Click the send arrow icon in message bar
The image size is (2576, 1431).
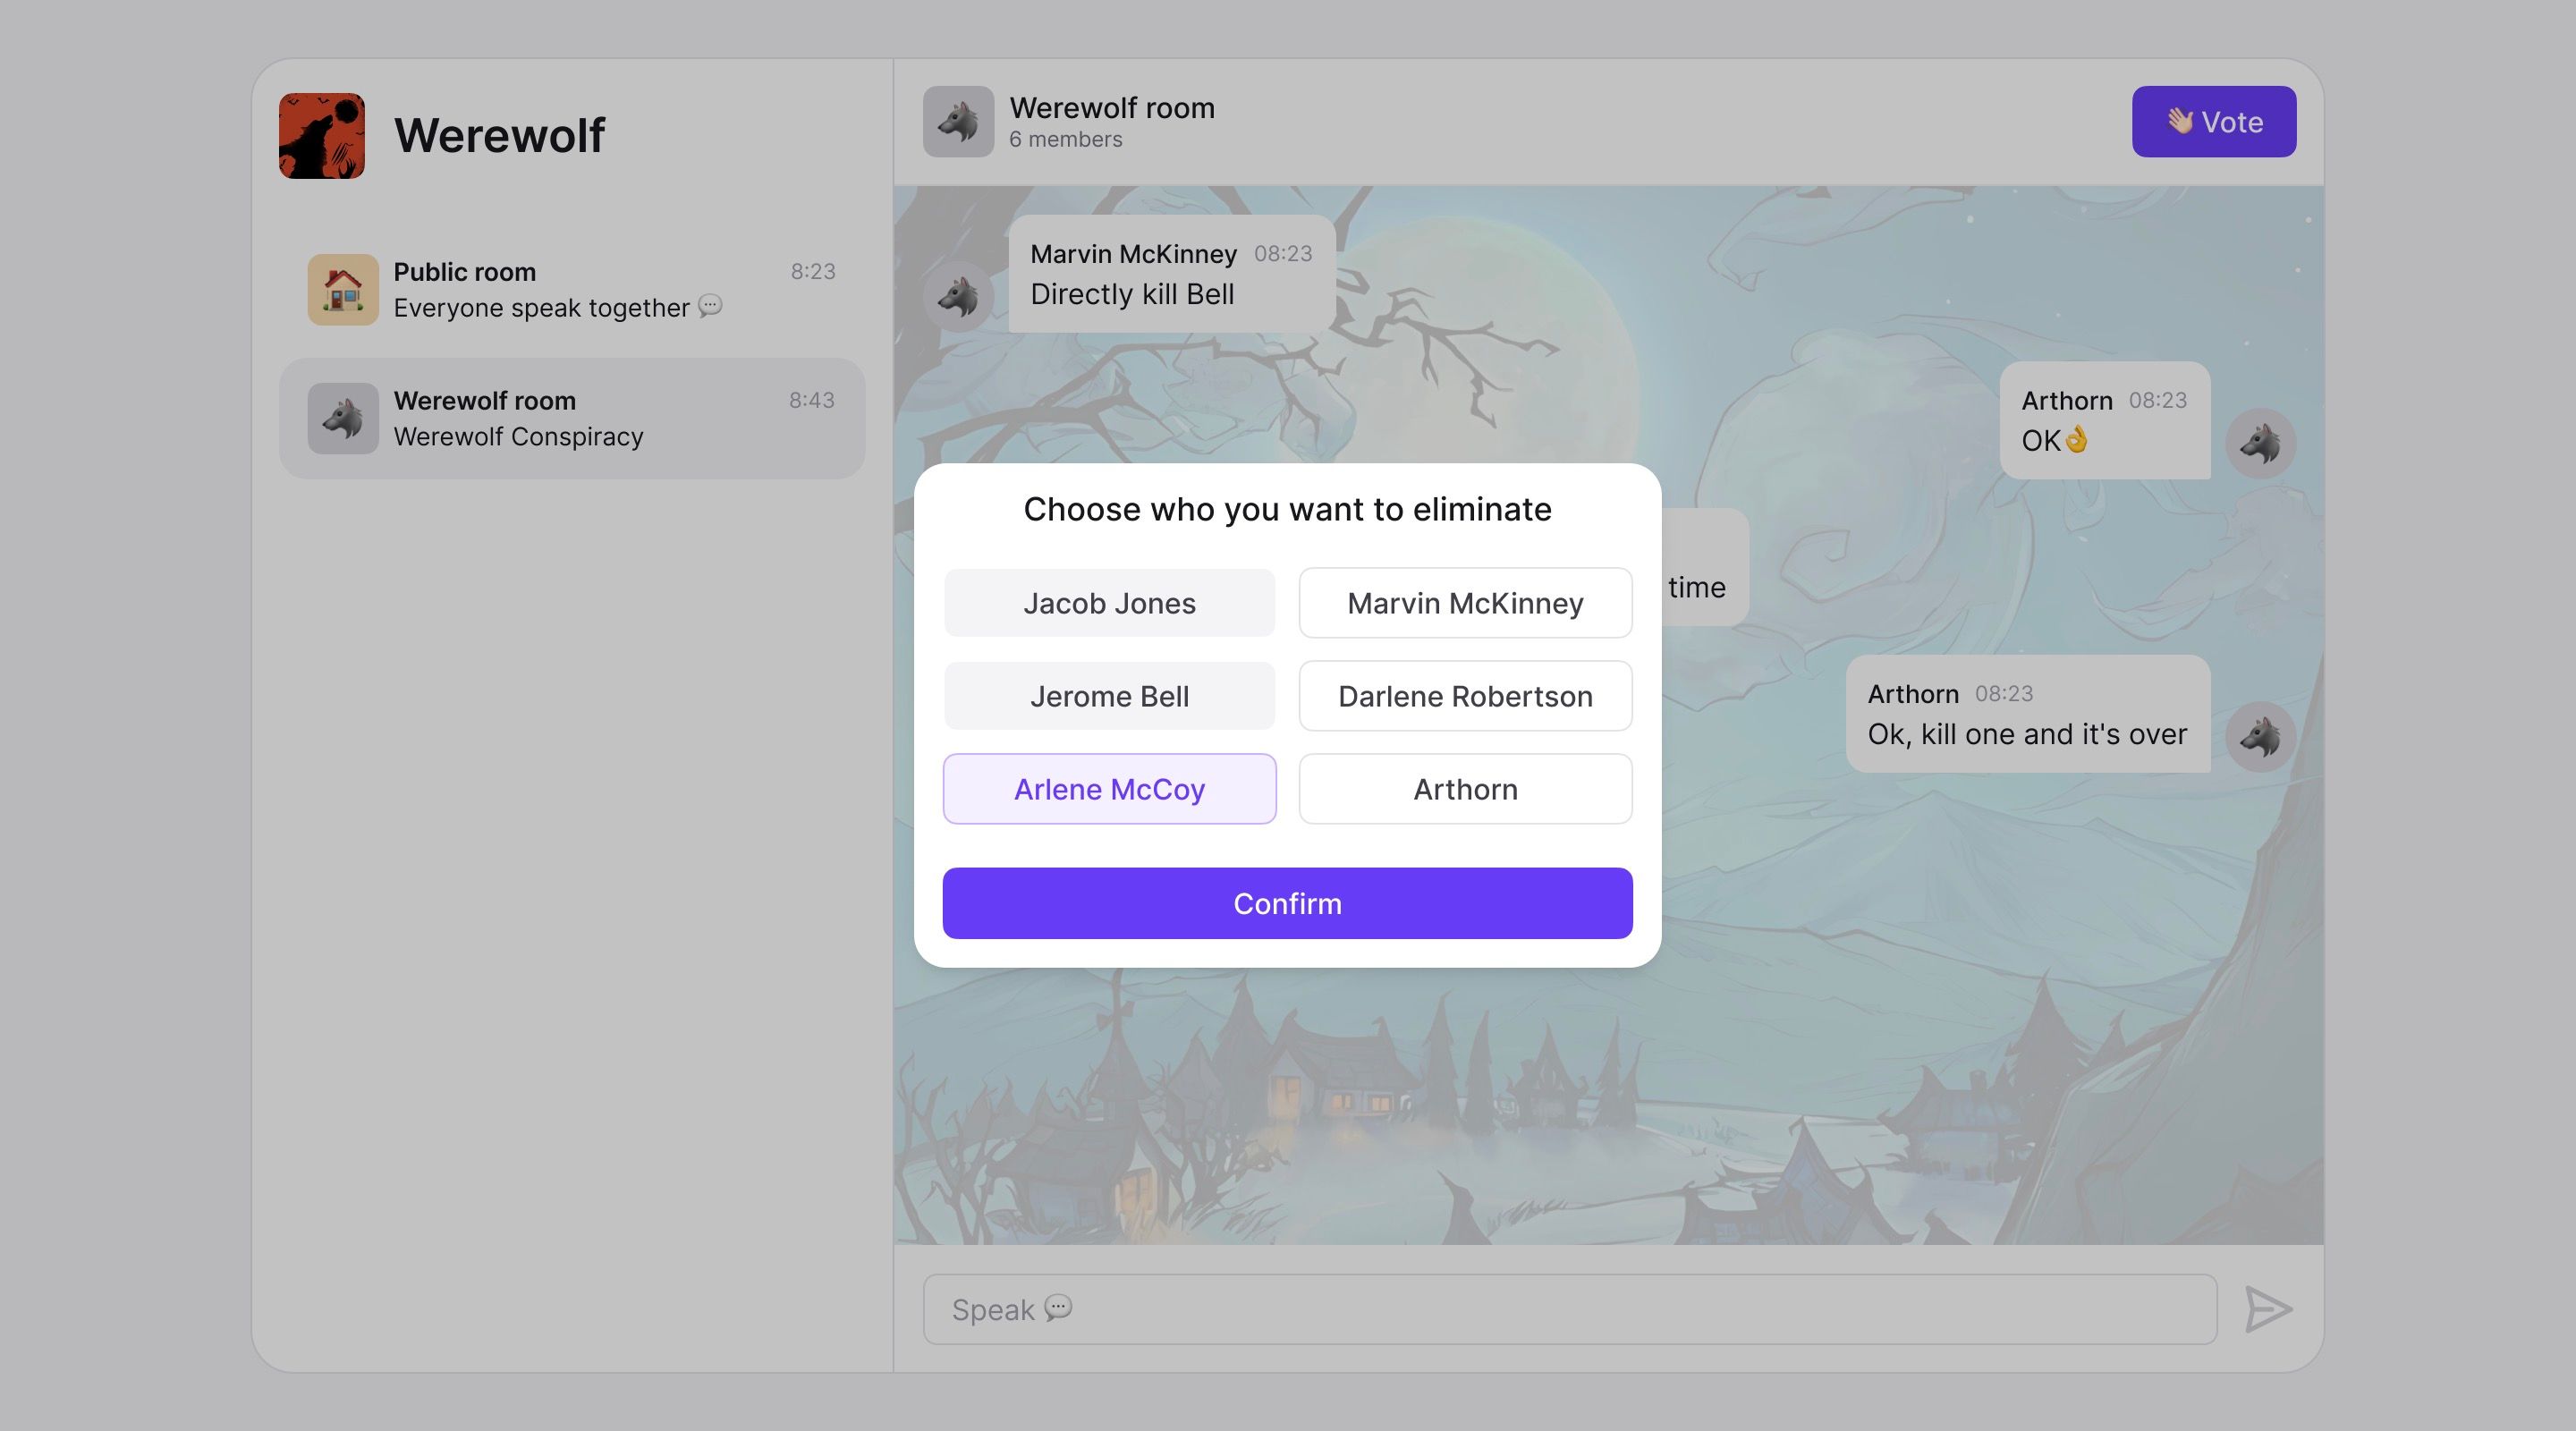pyautogui.click(x=2267, y=1308)
